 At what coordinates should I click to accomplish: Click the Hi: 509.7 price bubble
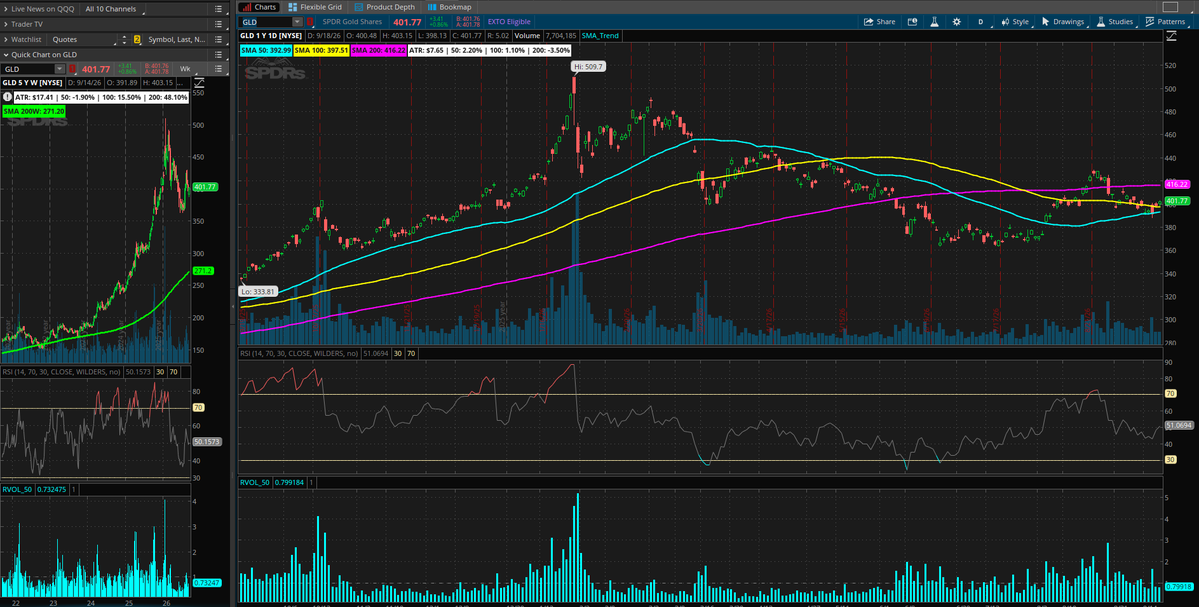coord(589,67)
